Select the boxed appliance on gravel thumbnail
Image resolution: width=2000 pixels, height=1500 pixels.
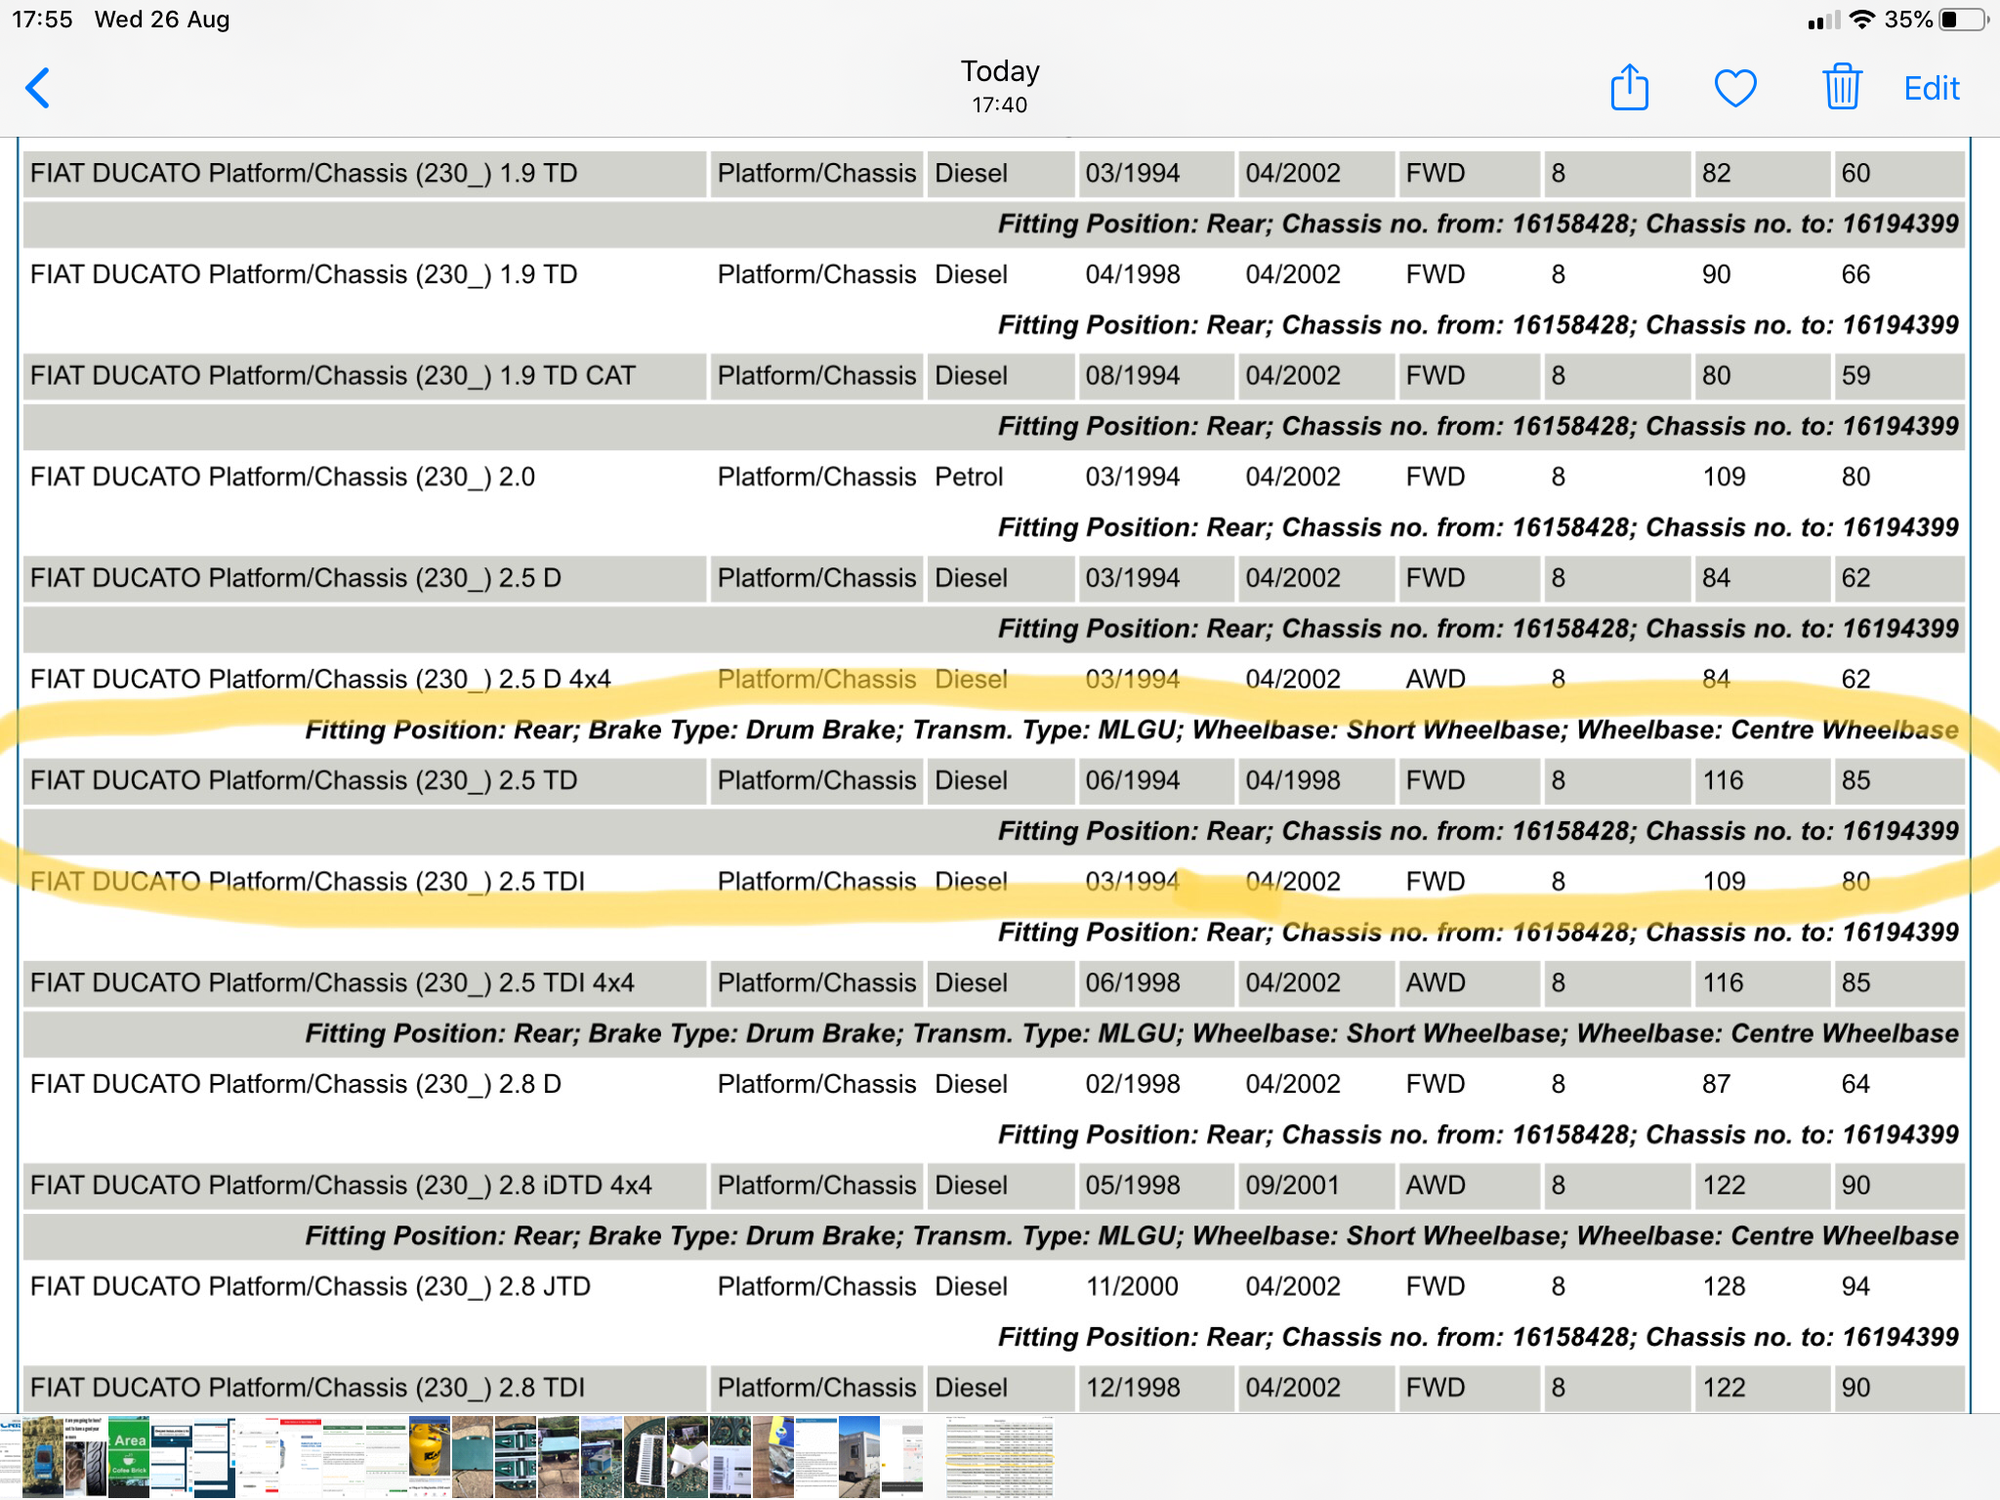click(x=602, y=1456)
